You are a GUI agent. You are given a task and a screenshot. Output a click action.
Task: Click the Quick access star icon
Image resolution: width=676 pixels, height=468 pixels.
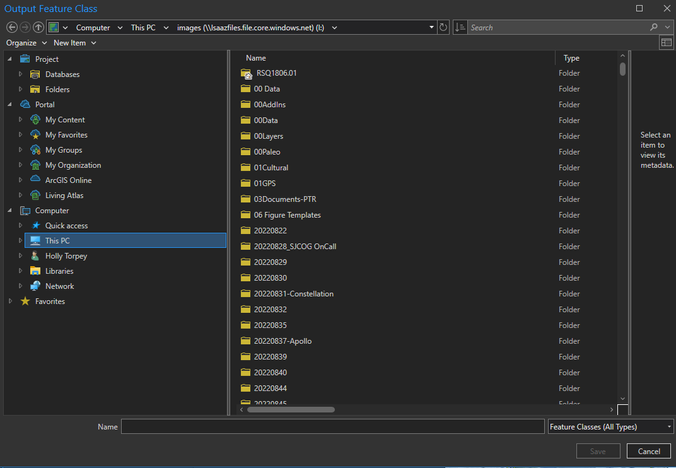click(x=36, y=225)
